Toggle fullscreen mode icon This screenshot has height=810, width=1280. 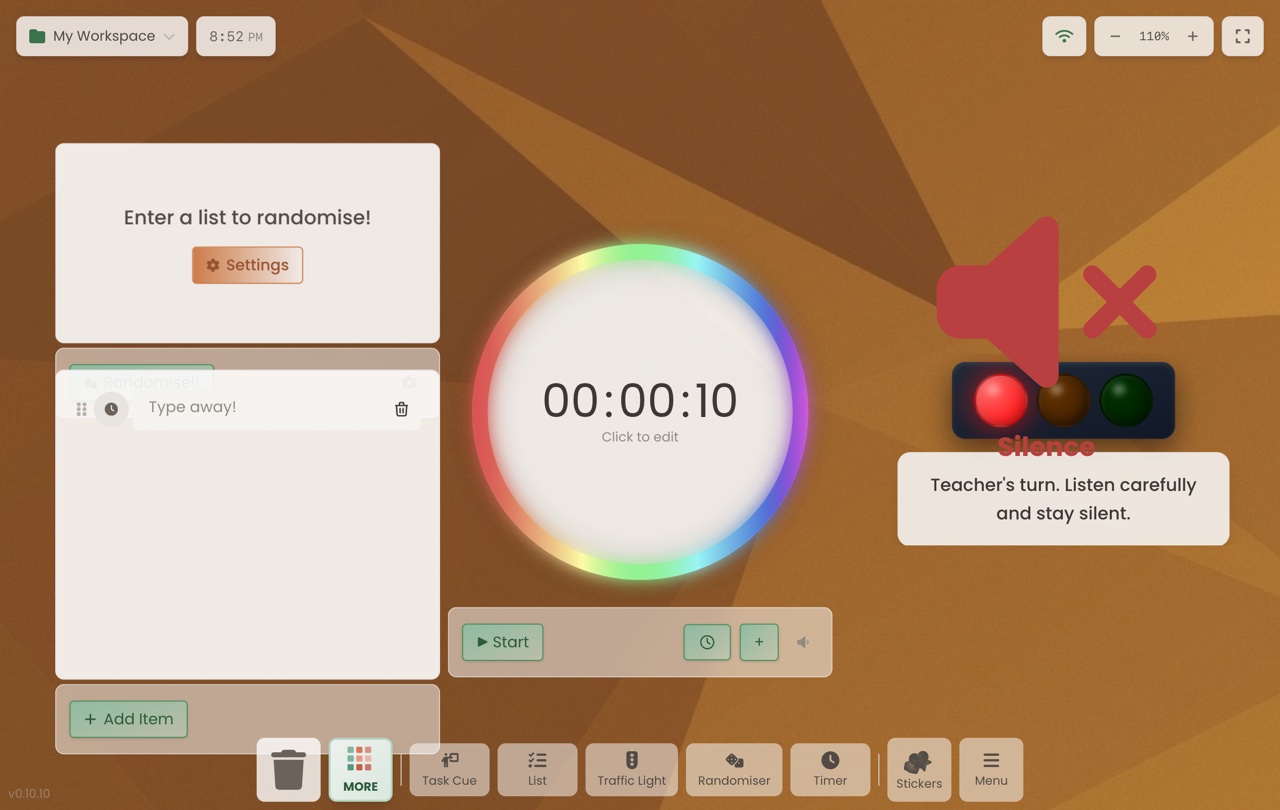coord(1243,36)
